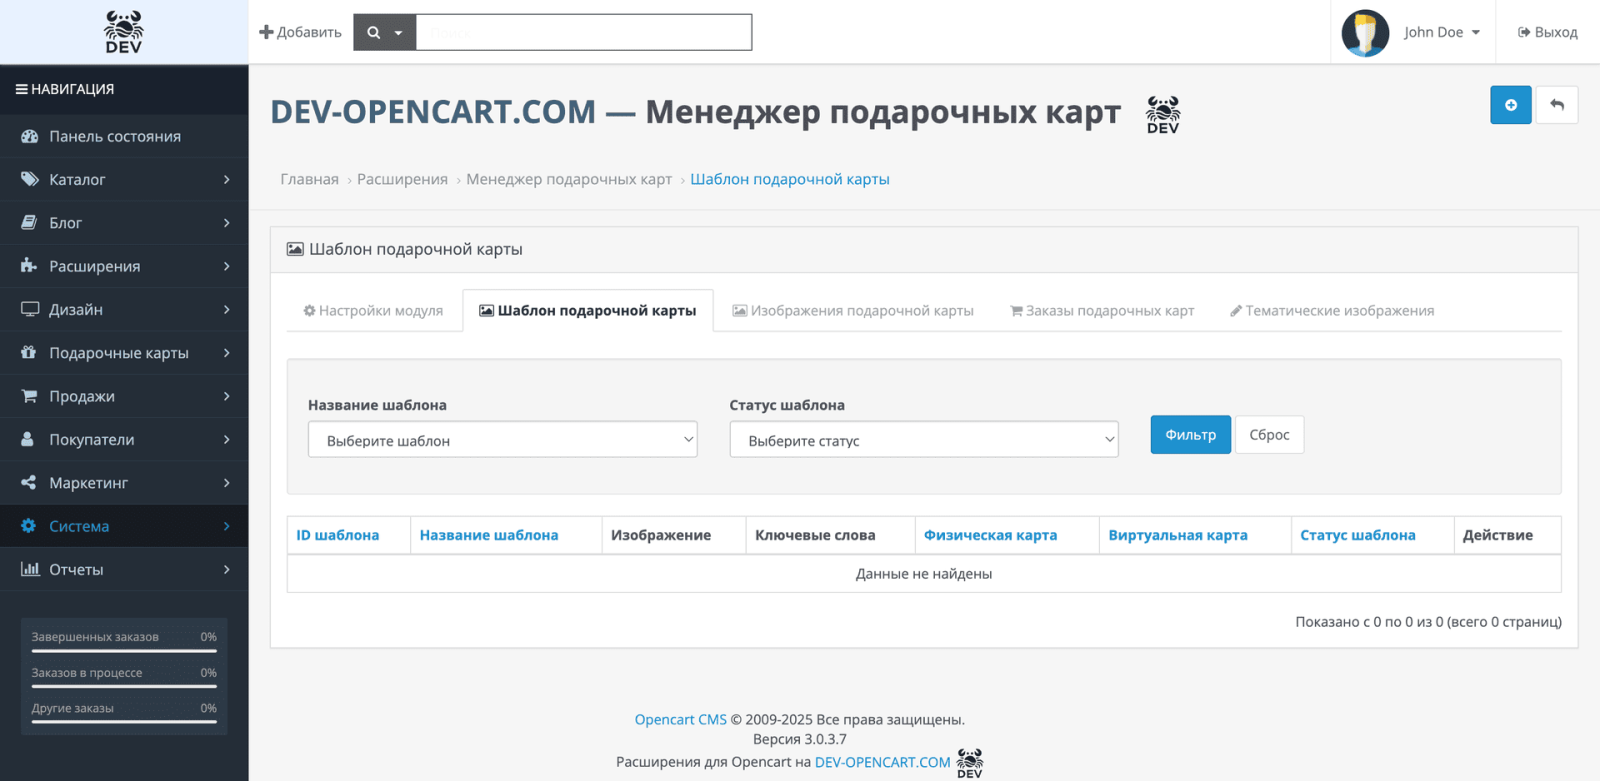Expand the Блог menu chevron

[x=227, y=223]
